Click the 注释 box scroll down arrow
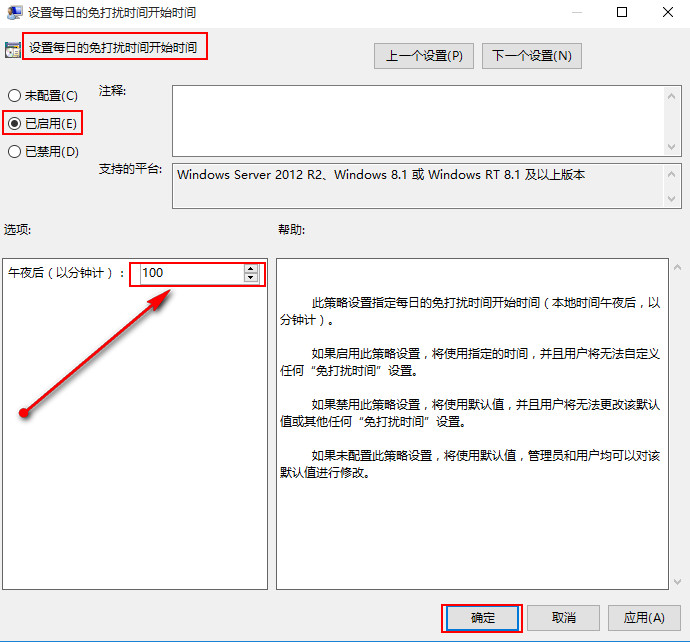Viewport: 690px width, 642px height. click(x=674, y=145)
